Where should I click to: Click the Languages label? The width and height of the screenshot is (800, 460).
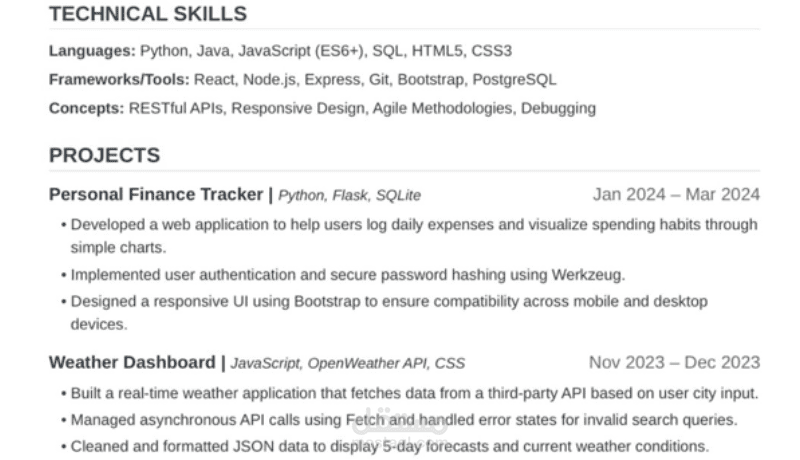[92, 51]
